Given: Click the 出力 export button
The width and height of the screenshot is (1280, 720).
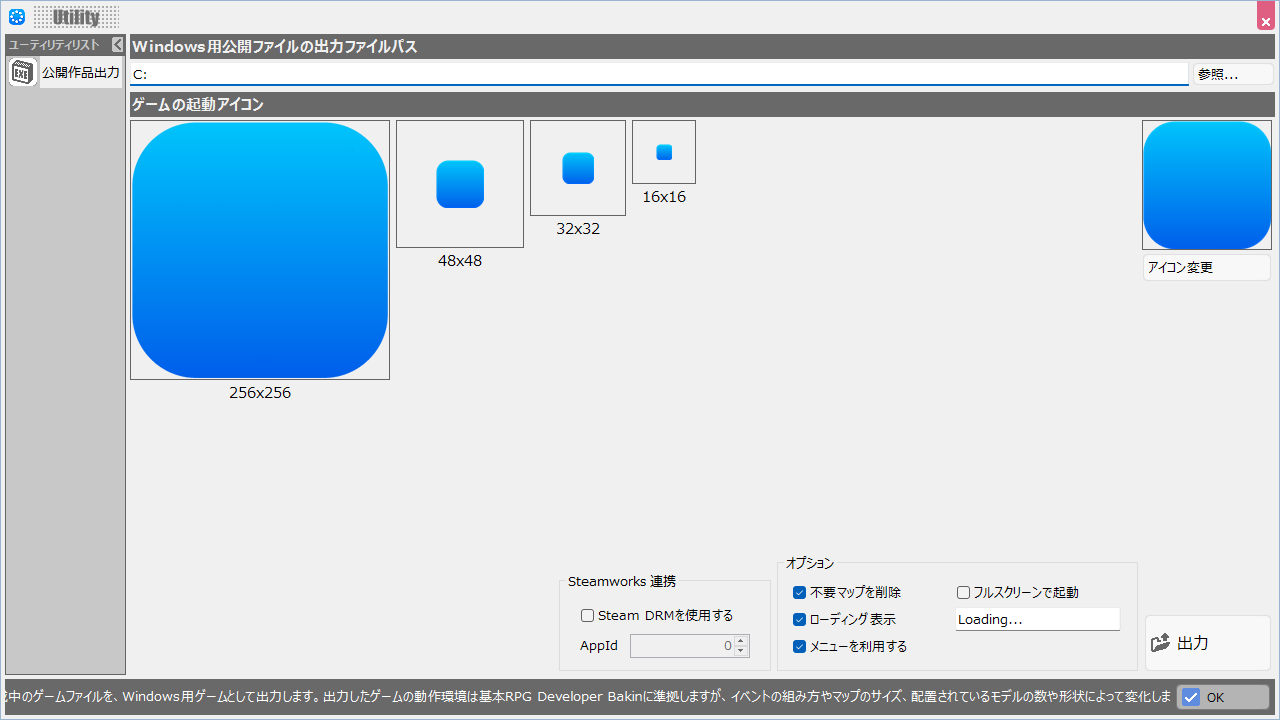Looking at the screenshot, I should [x=1207, y=643].
